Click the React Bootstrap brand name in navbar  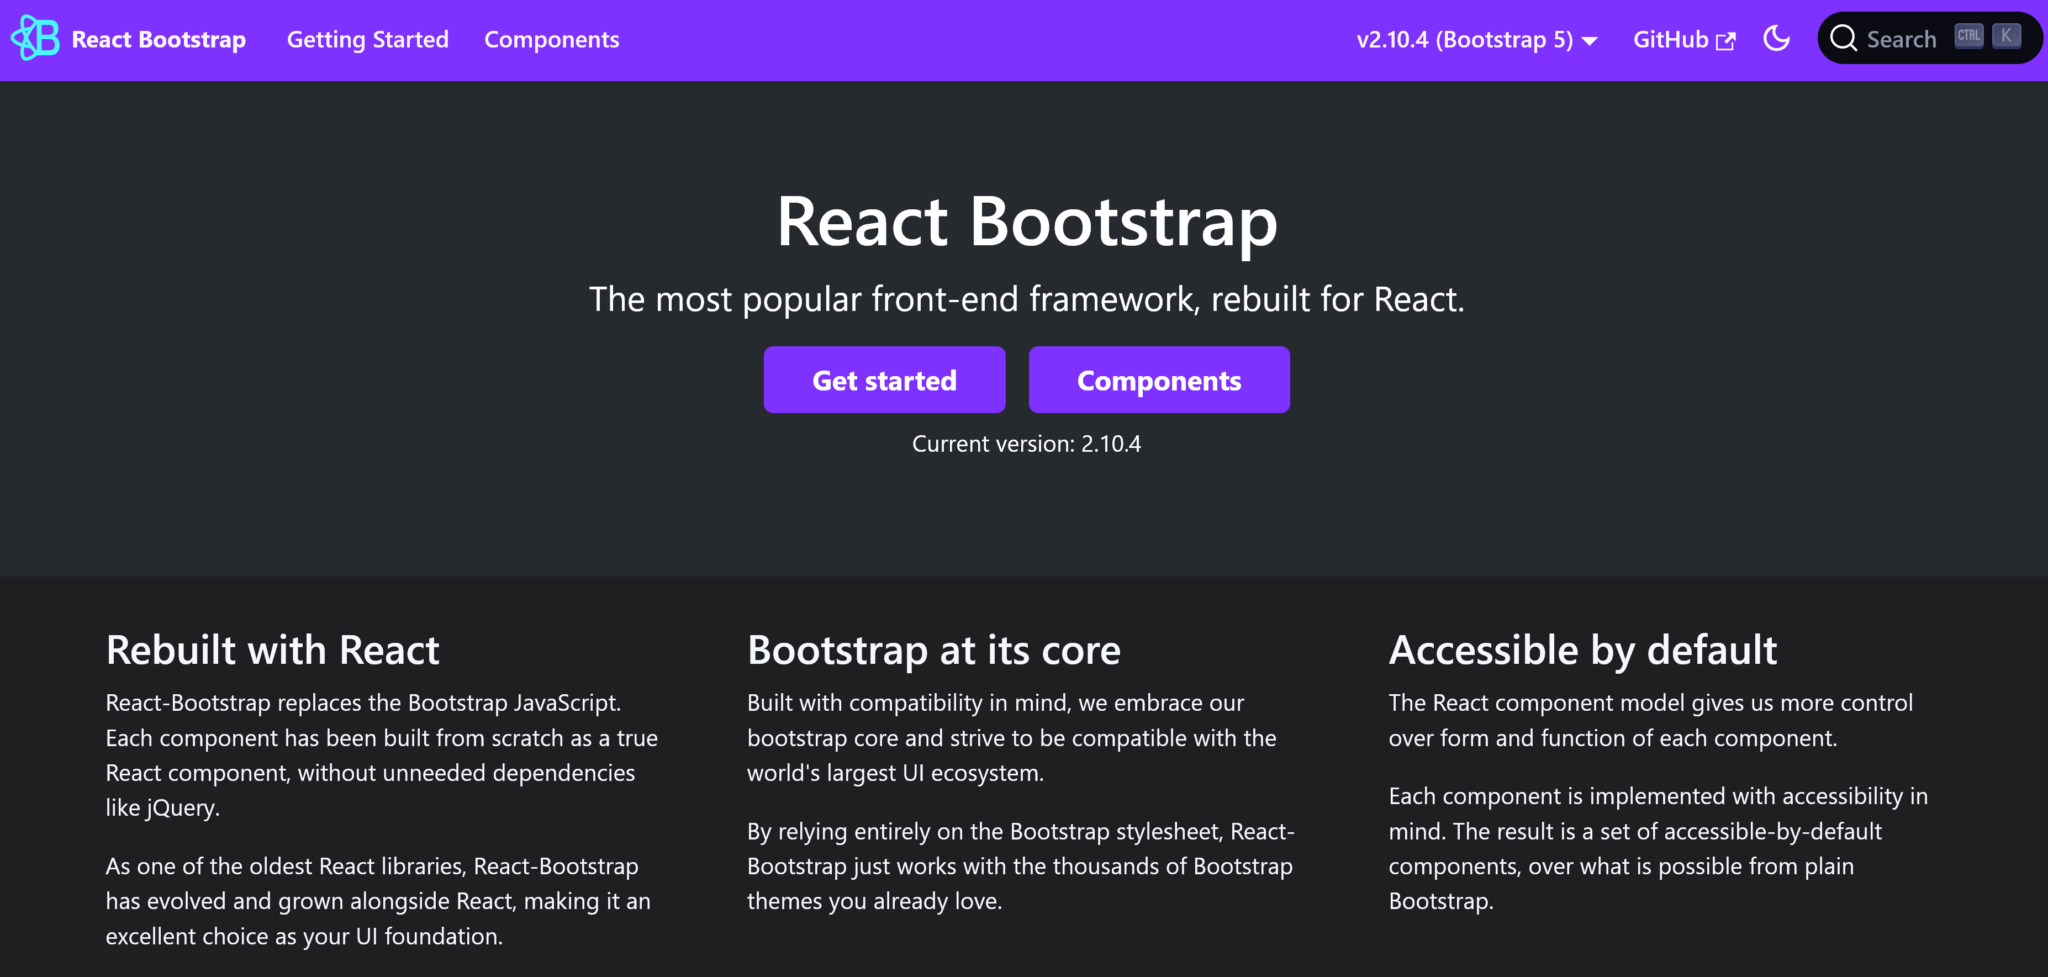[158, 40]
